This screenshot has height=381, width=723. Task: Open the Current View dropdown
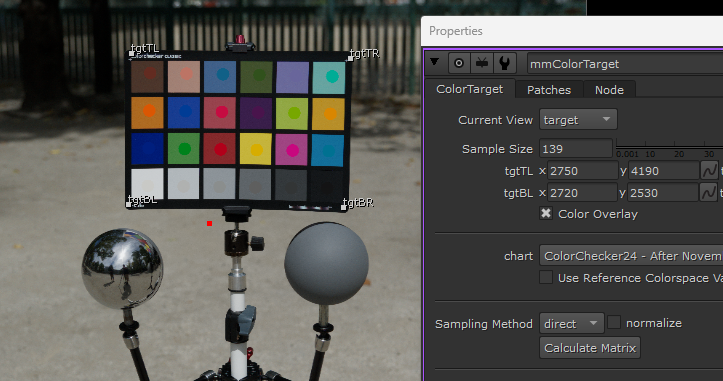tap(578, 120)
